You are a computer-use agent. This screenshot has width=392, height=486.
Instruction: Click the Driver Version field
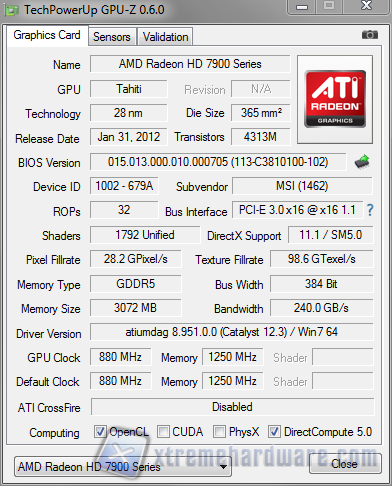tap(232, 332)
